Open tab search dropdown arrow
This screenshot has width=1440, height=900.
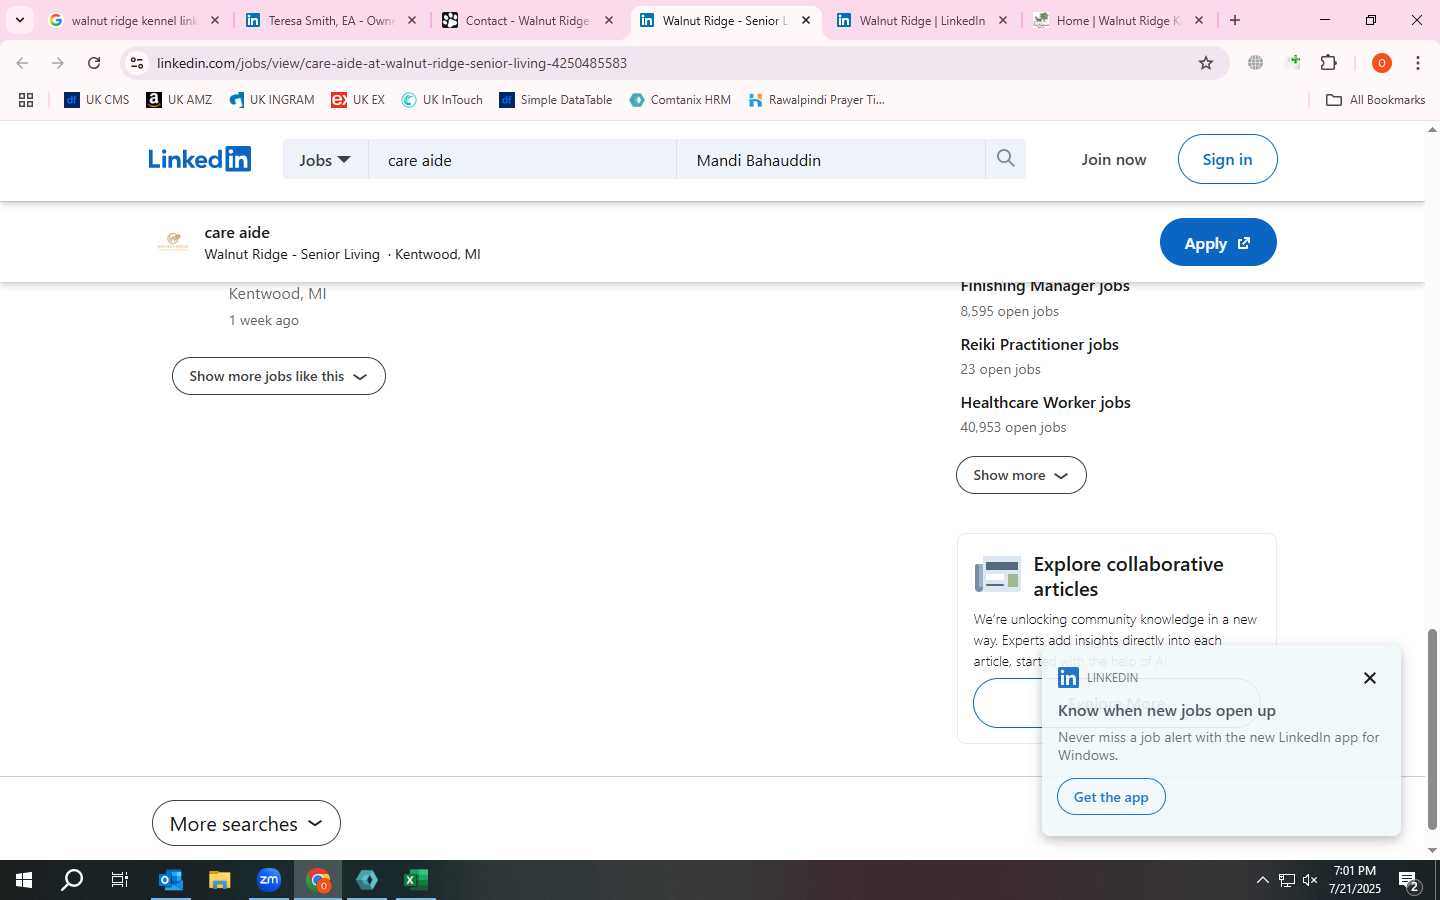click(x=19, y=20)
